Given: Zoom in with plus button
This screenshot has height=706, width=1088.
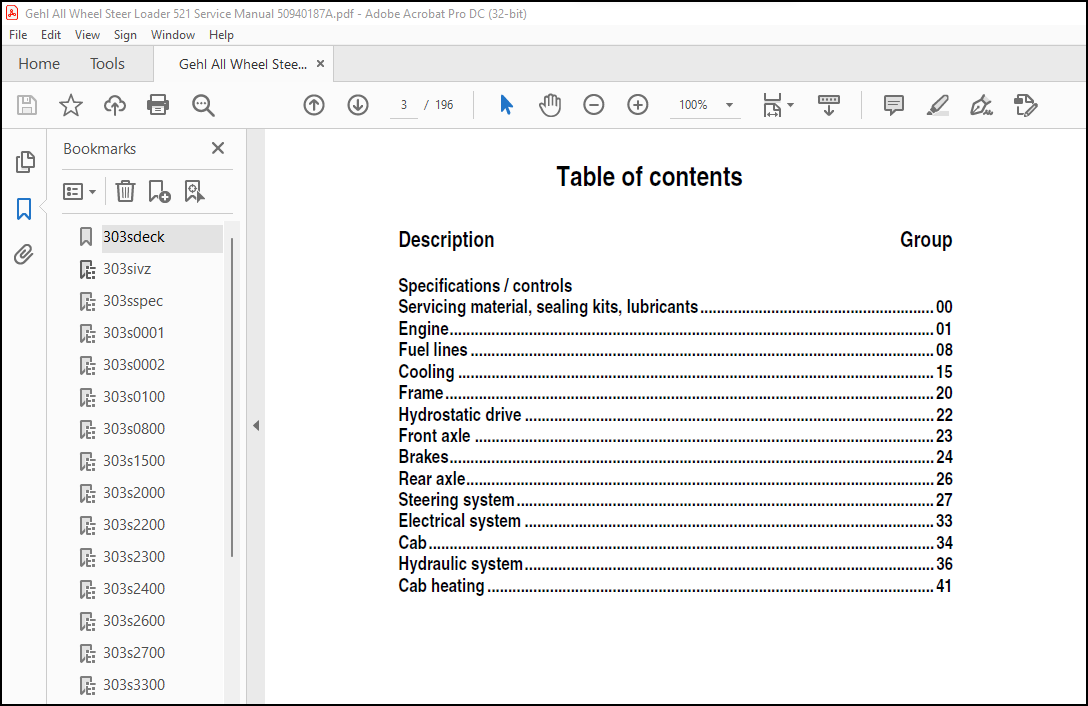Looking at the screenshot, I should (638, 105).
